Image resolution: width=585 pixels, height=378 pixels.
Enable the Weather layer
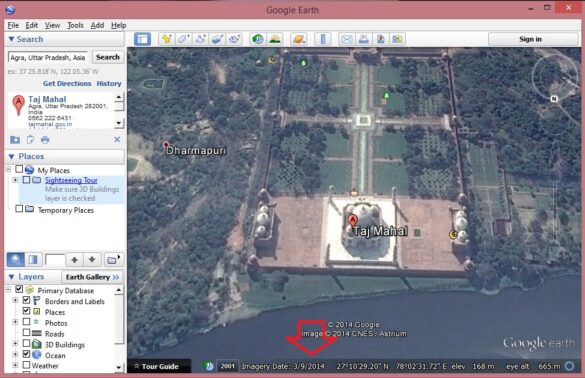pos(26,365)
